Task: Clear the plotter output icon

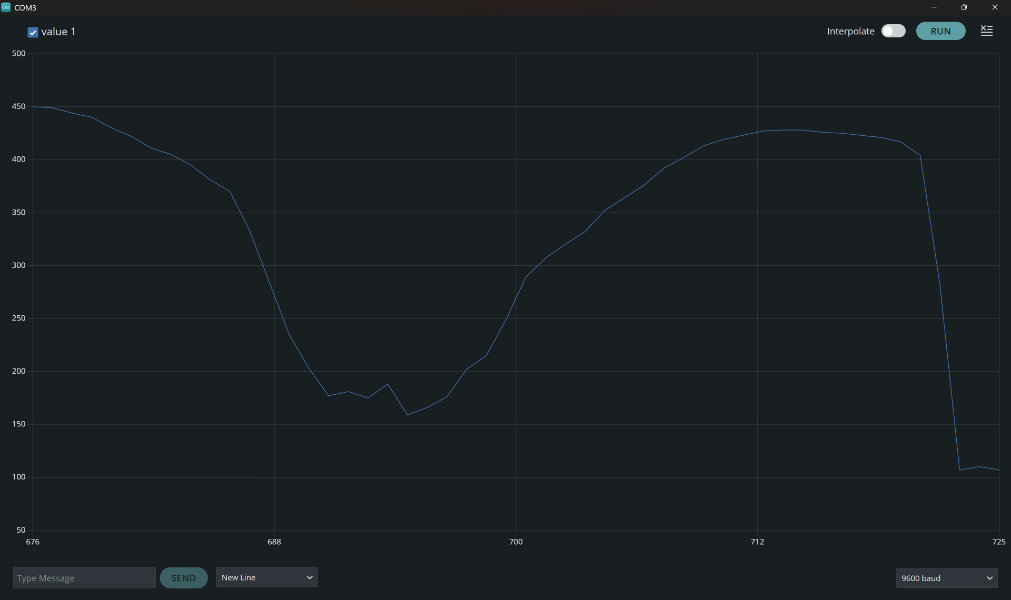Action: 986,30
